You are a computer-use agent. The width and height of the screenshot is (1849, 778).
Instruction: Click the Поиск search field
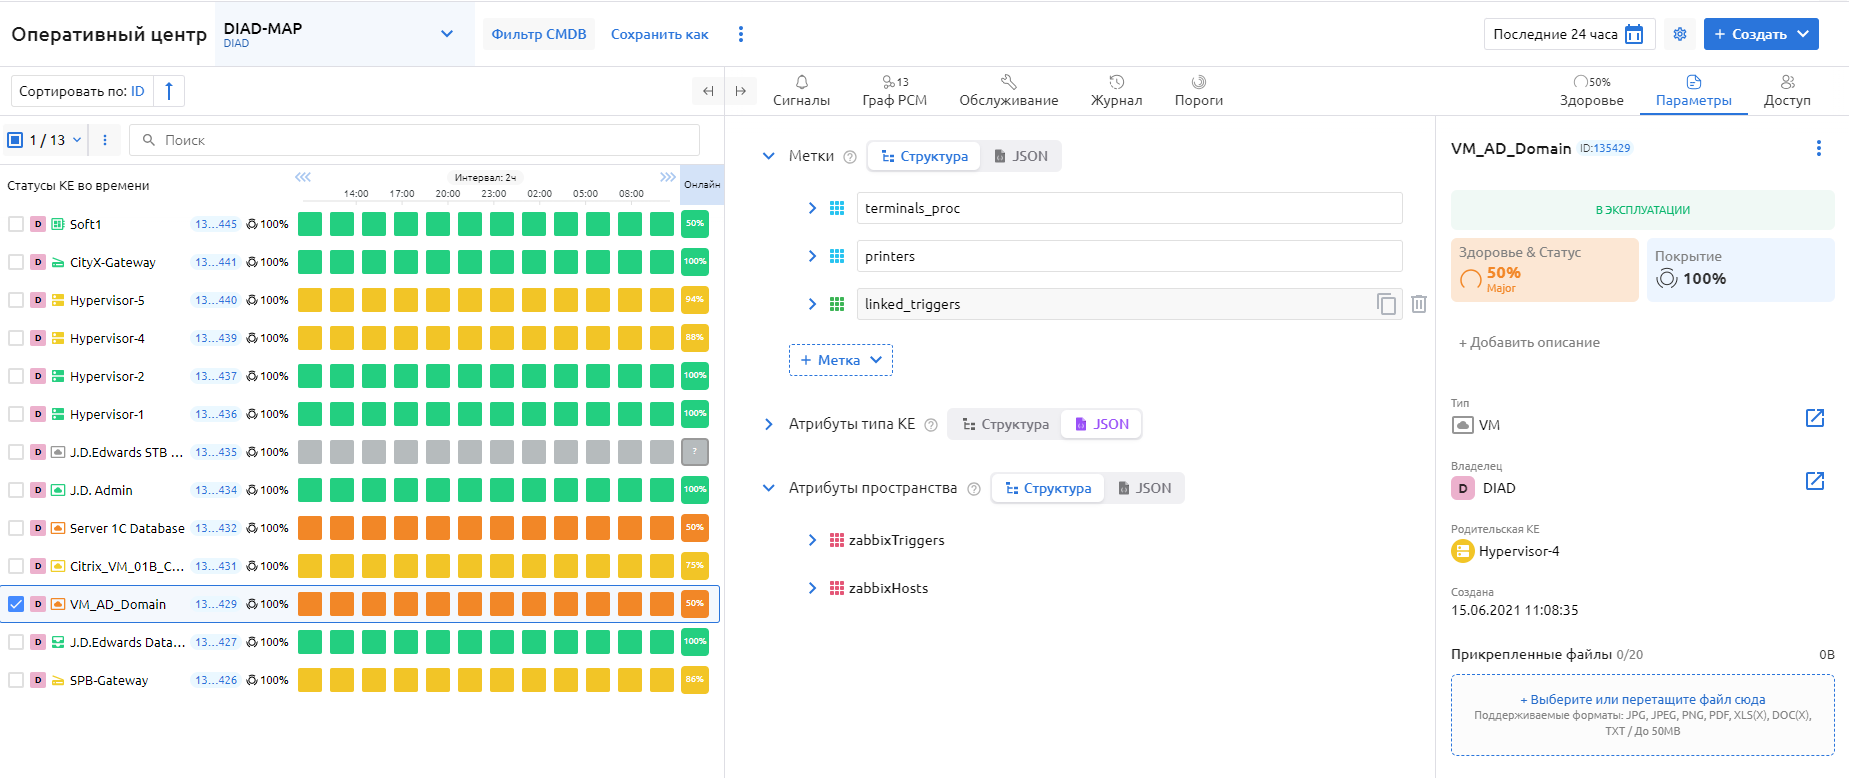pyautogui.click(x=414, y=140)
